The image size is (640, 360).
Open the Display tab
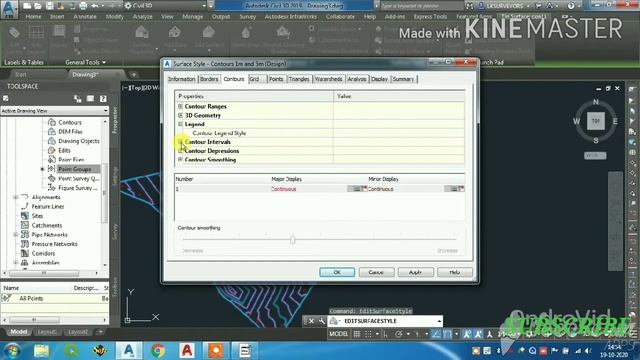(x=380, y=79)
